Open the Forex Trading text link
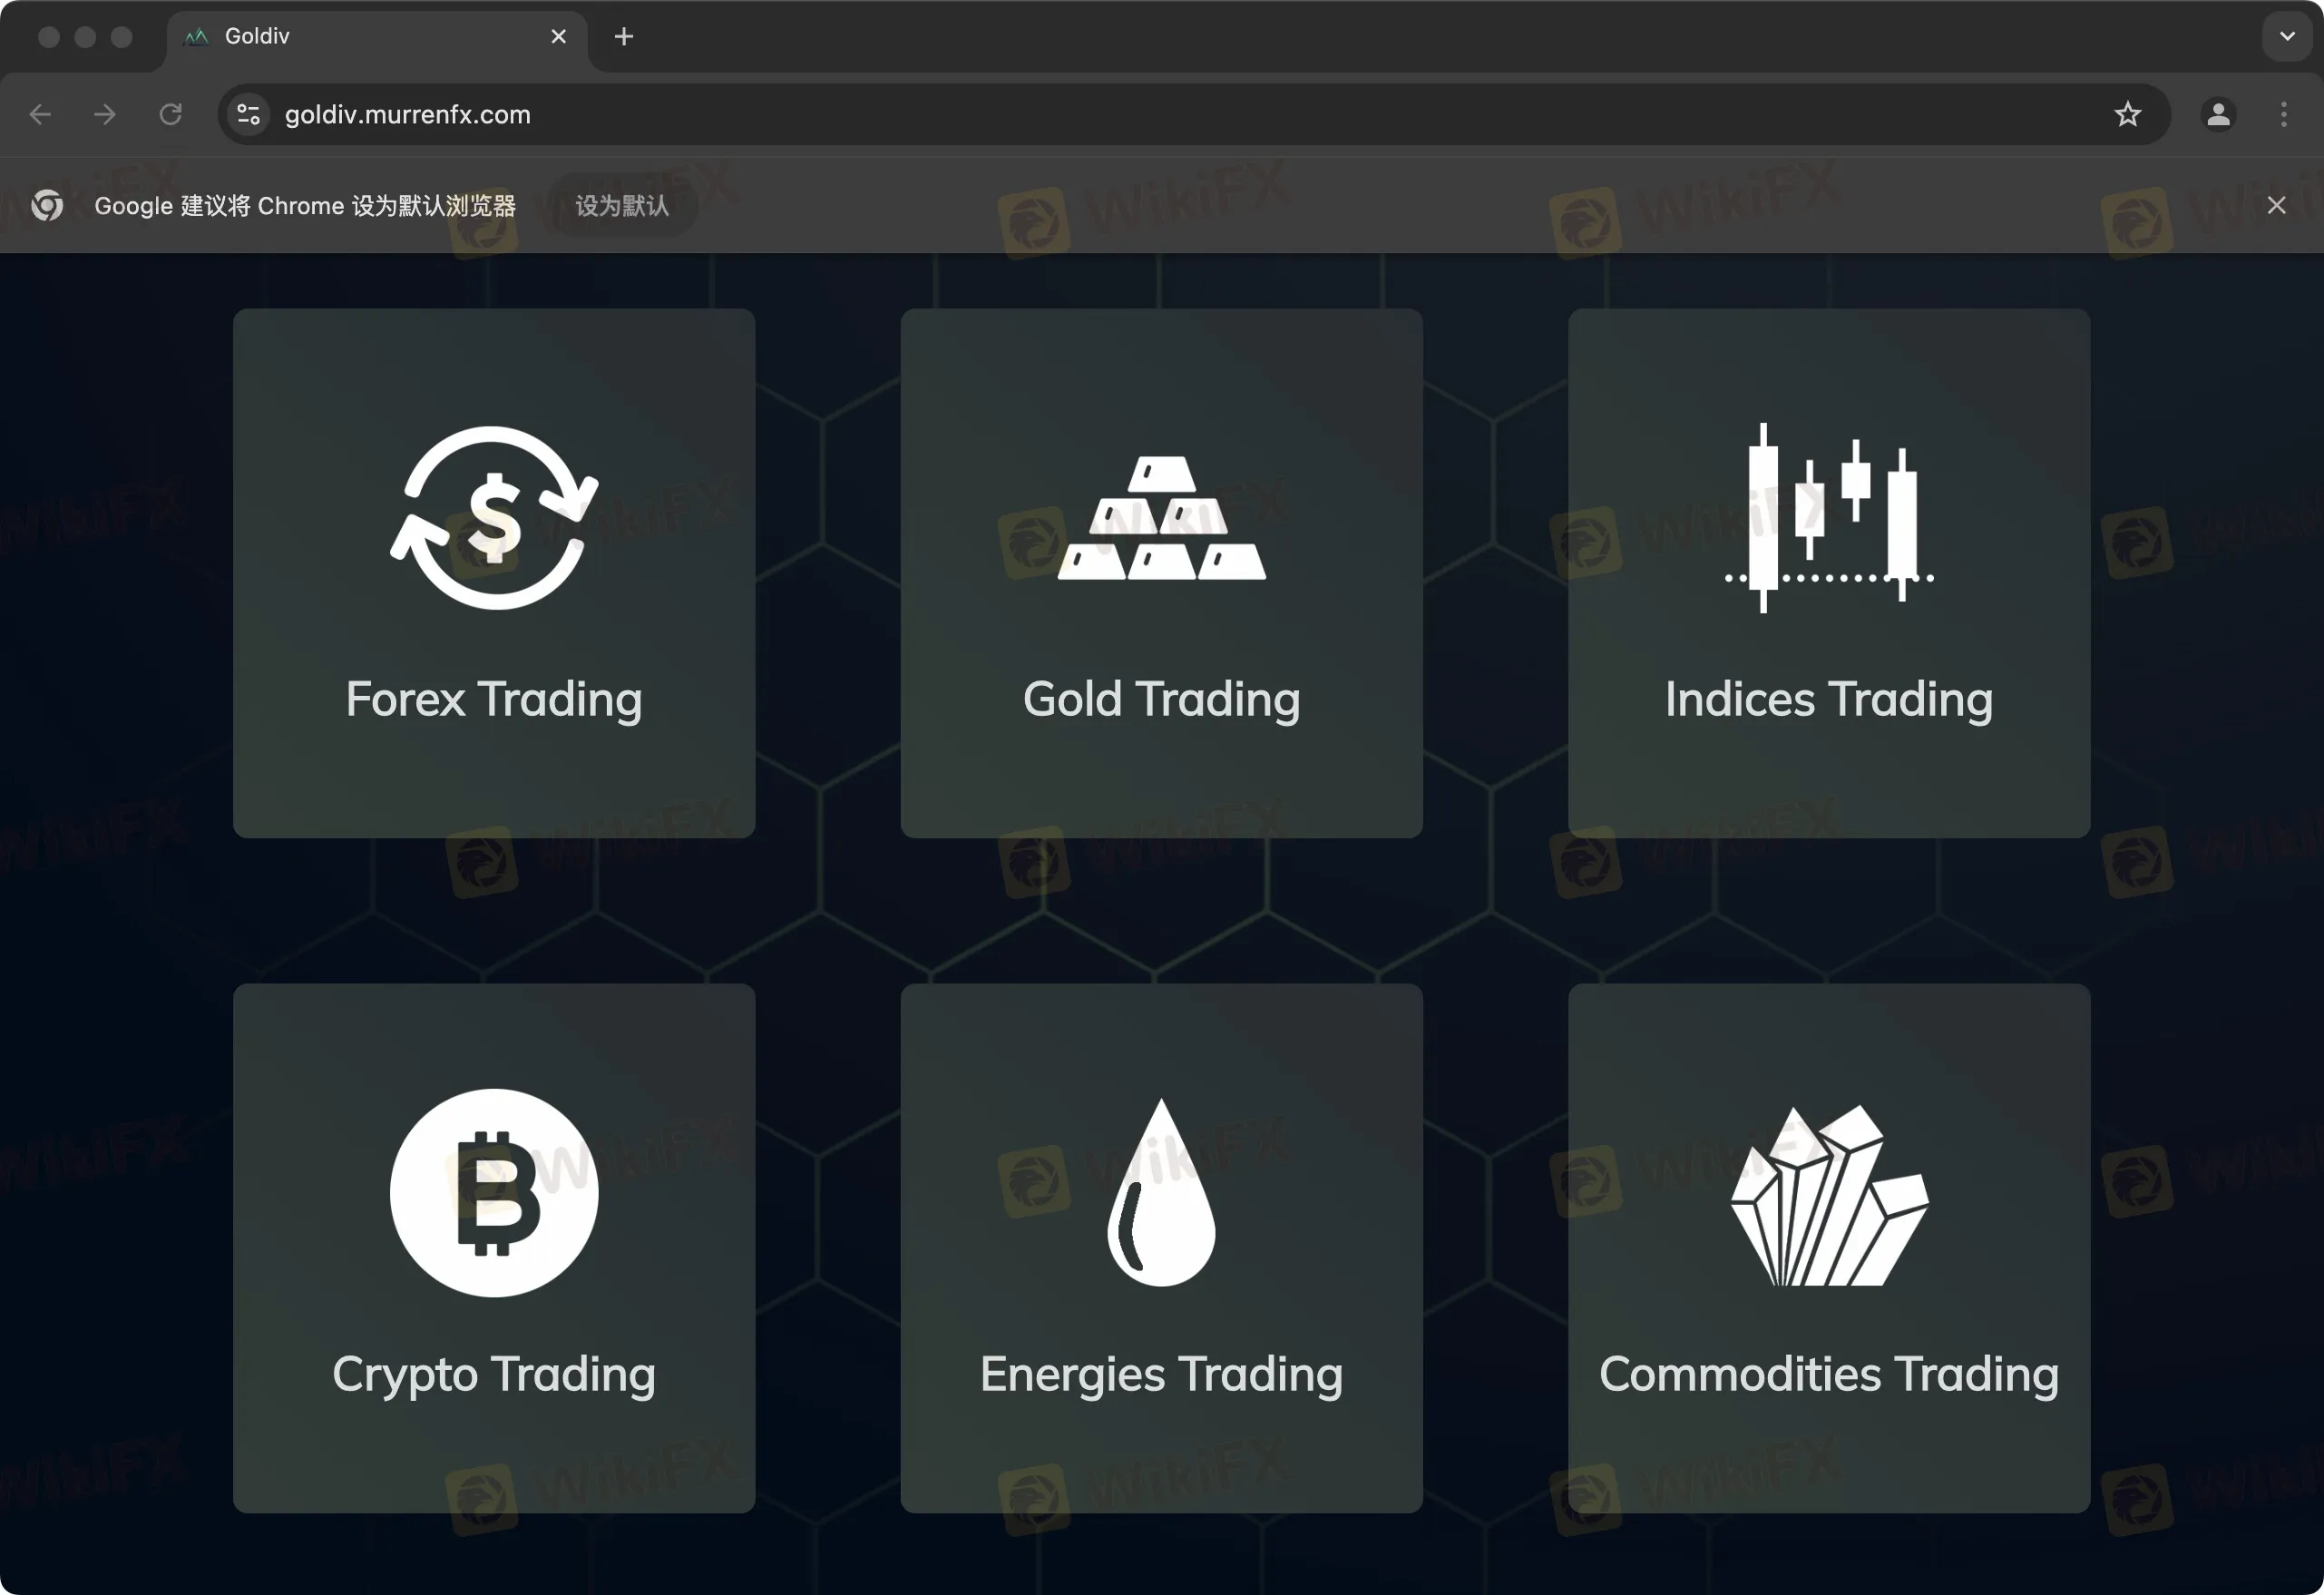Image resolution: width=2324 pixels, height=1595 pixels. [x=494, y=698]
